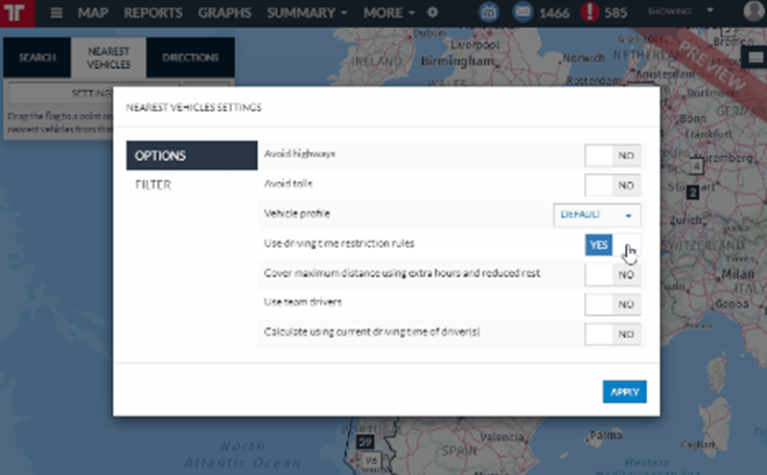Toggle Avoid tolls switch
The image size is (767, 475).
(x=612, y=185)
